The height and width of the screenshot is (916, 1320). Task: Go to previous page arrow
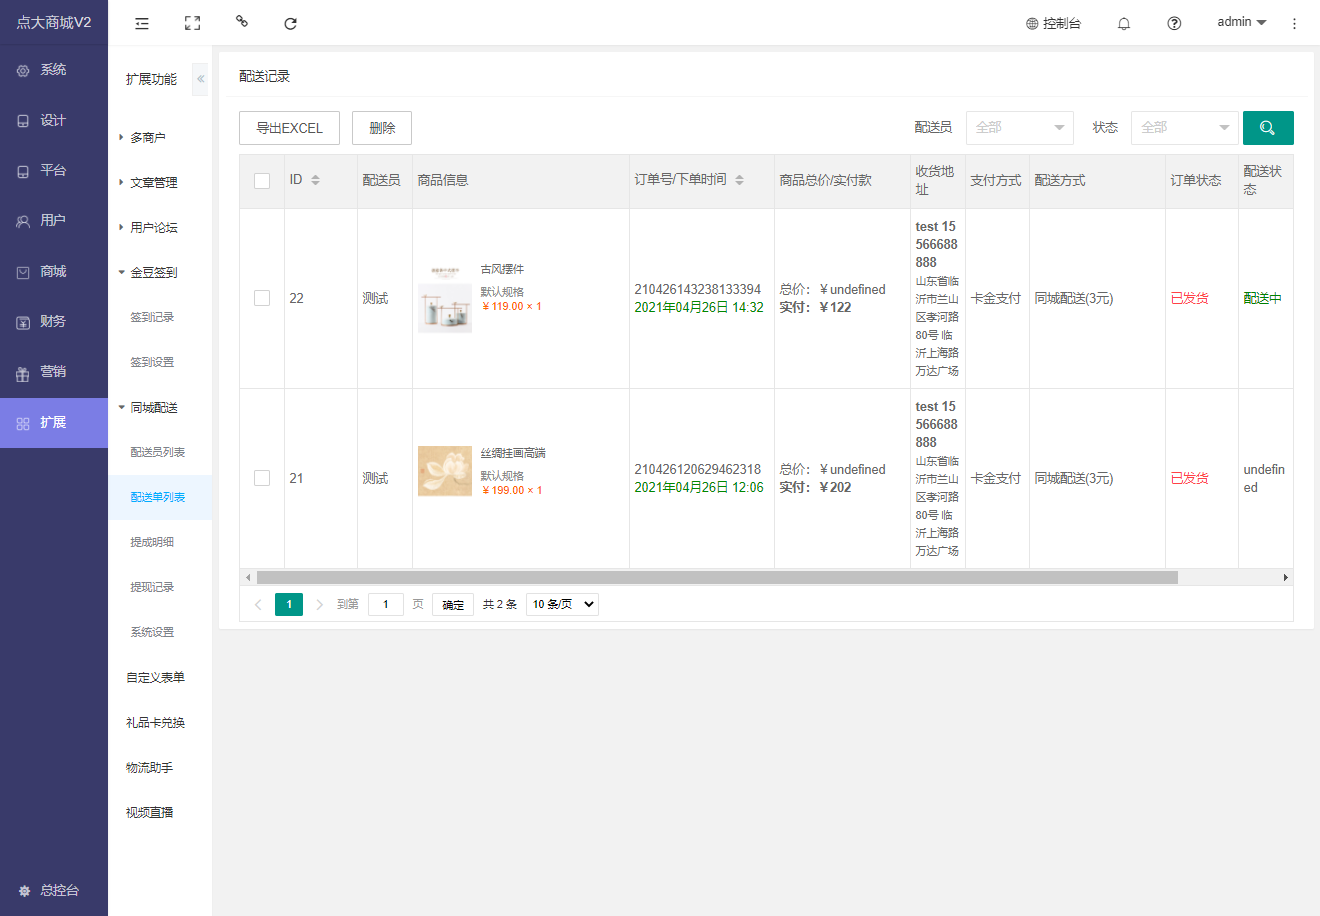click(258, 604)
